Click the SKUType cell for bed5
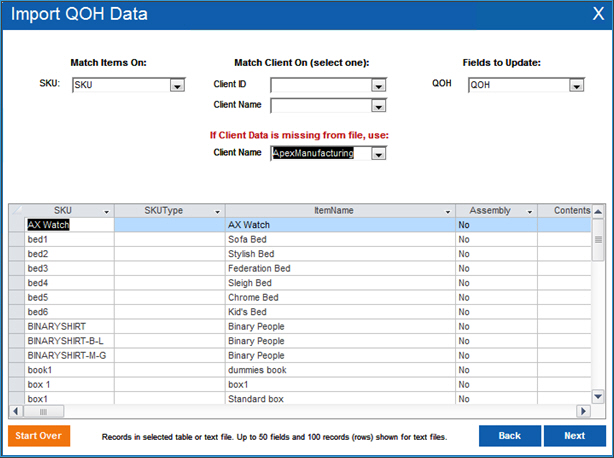This screenshot has width=614, height=458. click(170, 297)
